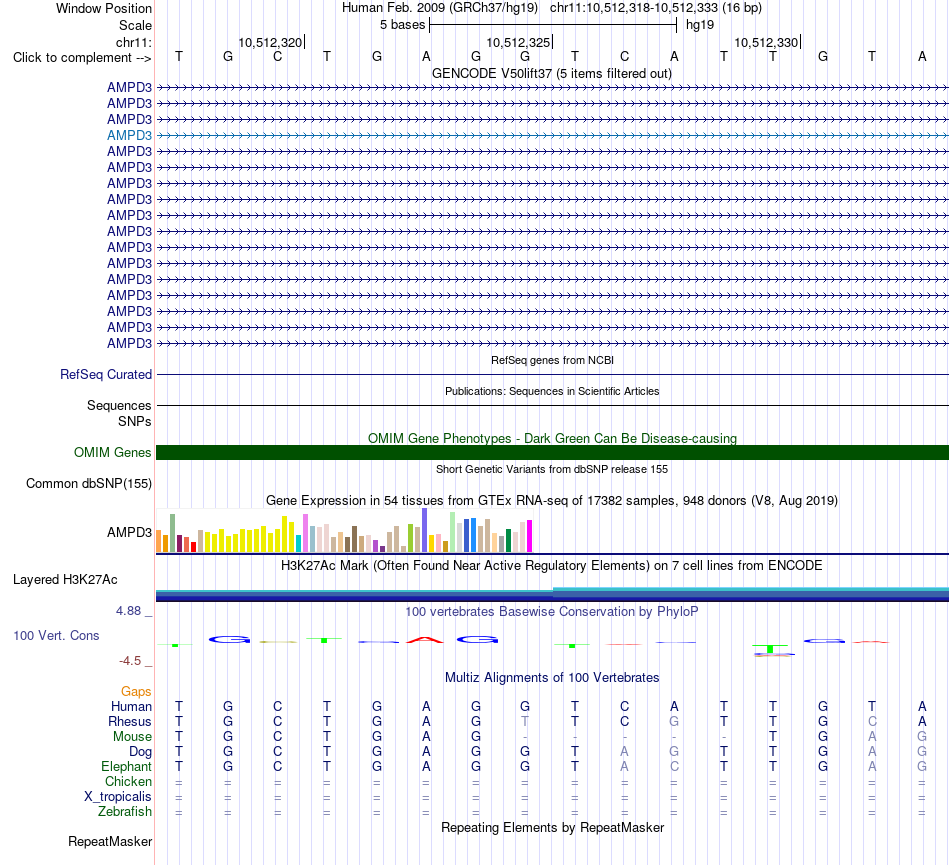950x865 pixels.
Task: Open Short Genetic Variants from dbSNP title
Action: tap(552, 469)
